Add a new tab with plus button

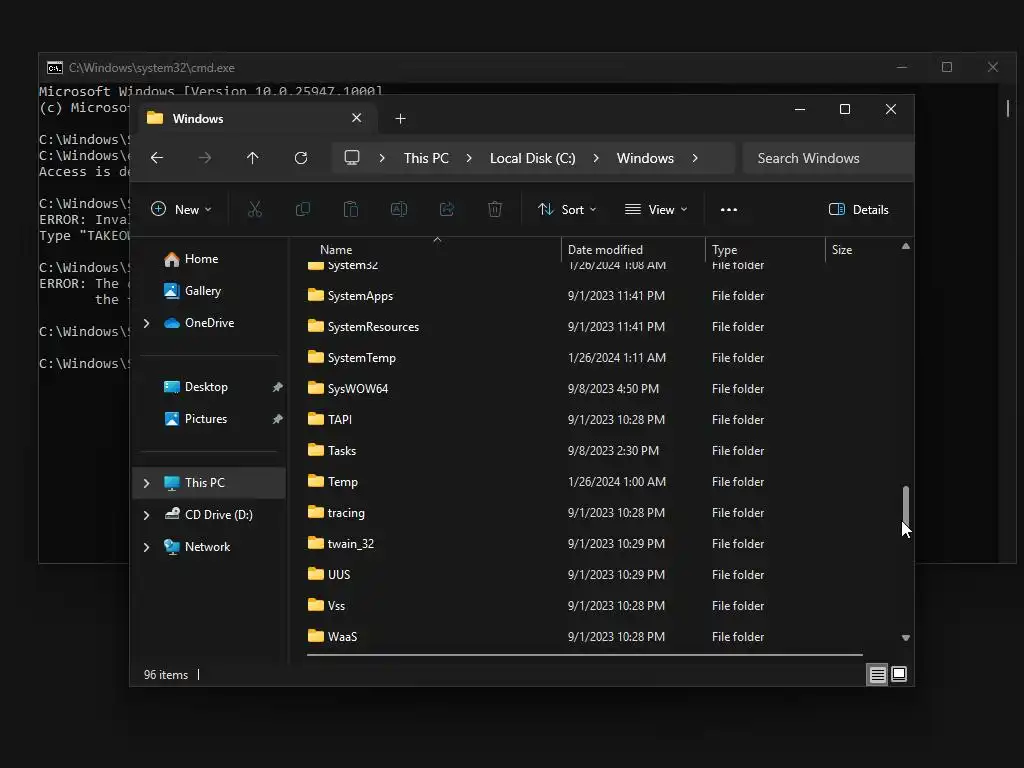click(400, 119)
